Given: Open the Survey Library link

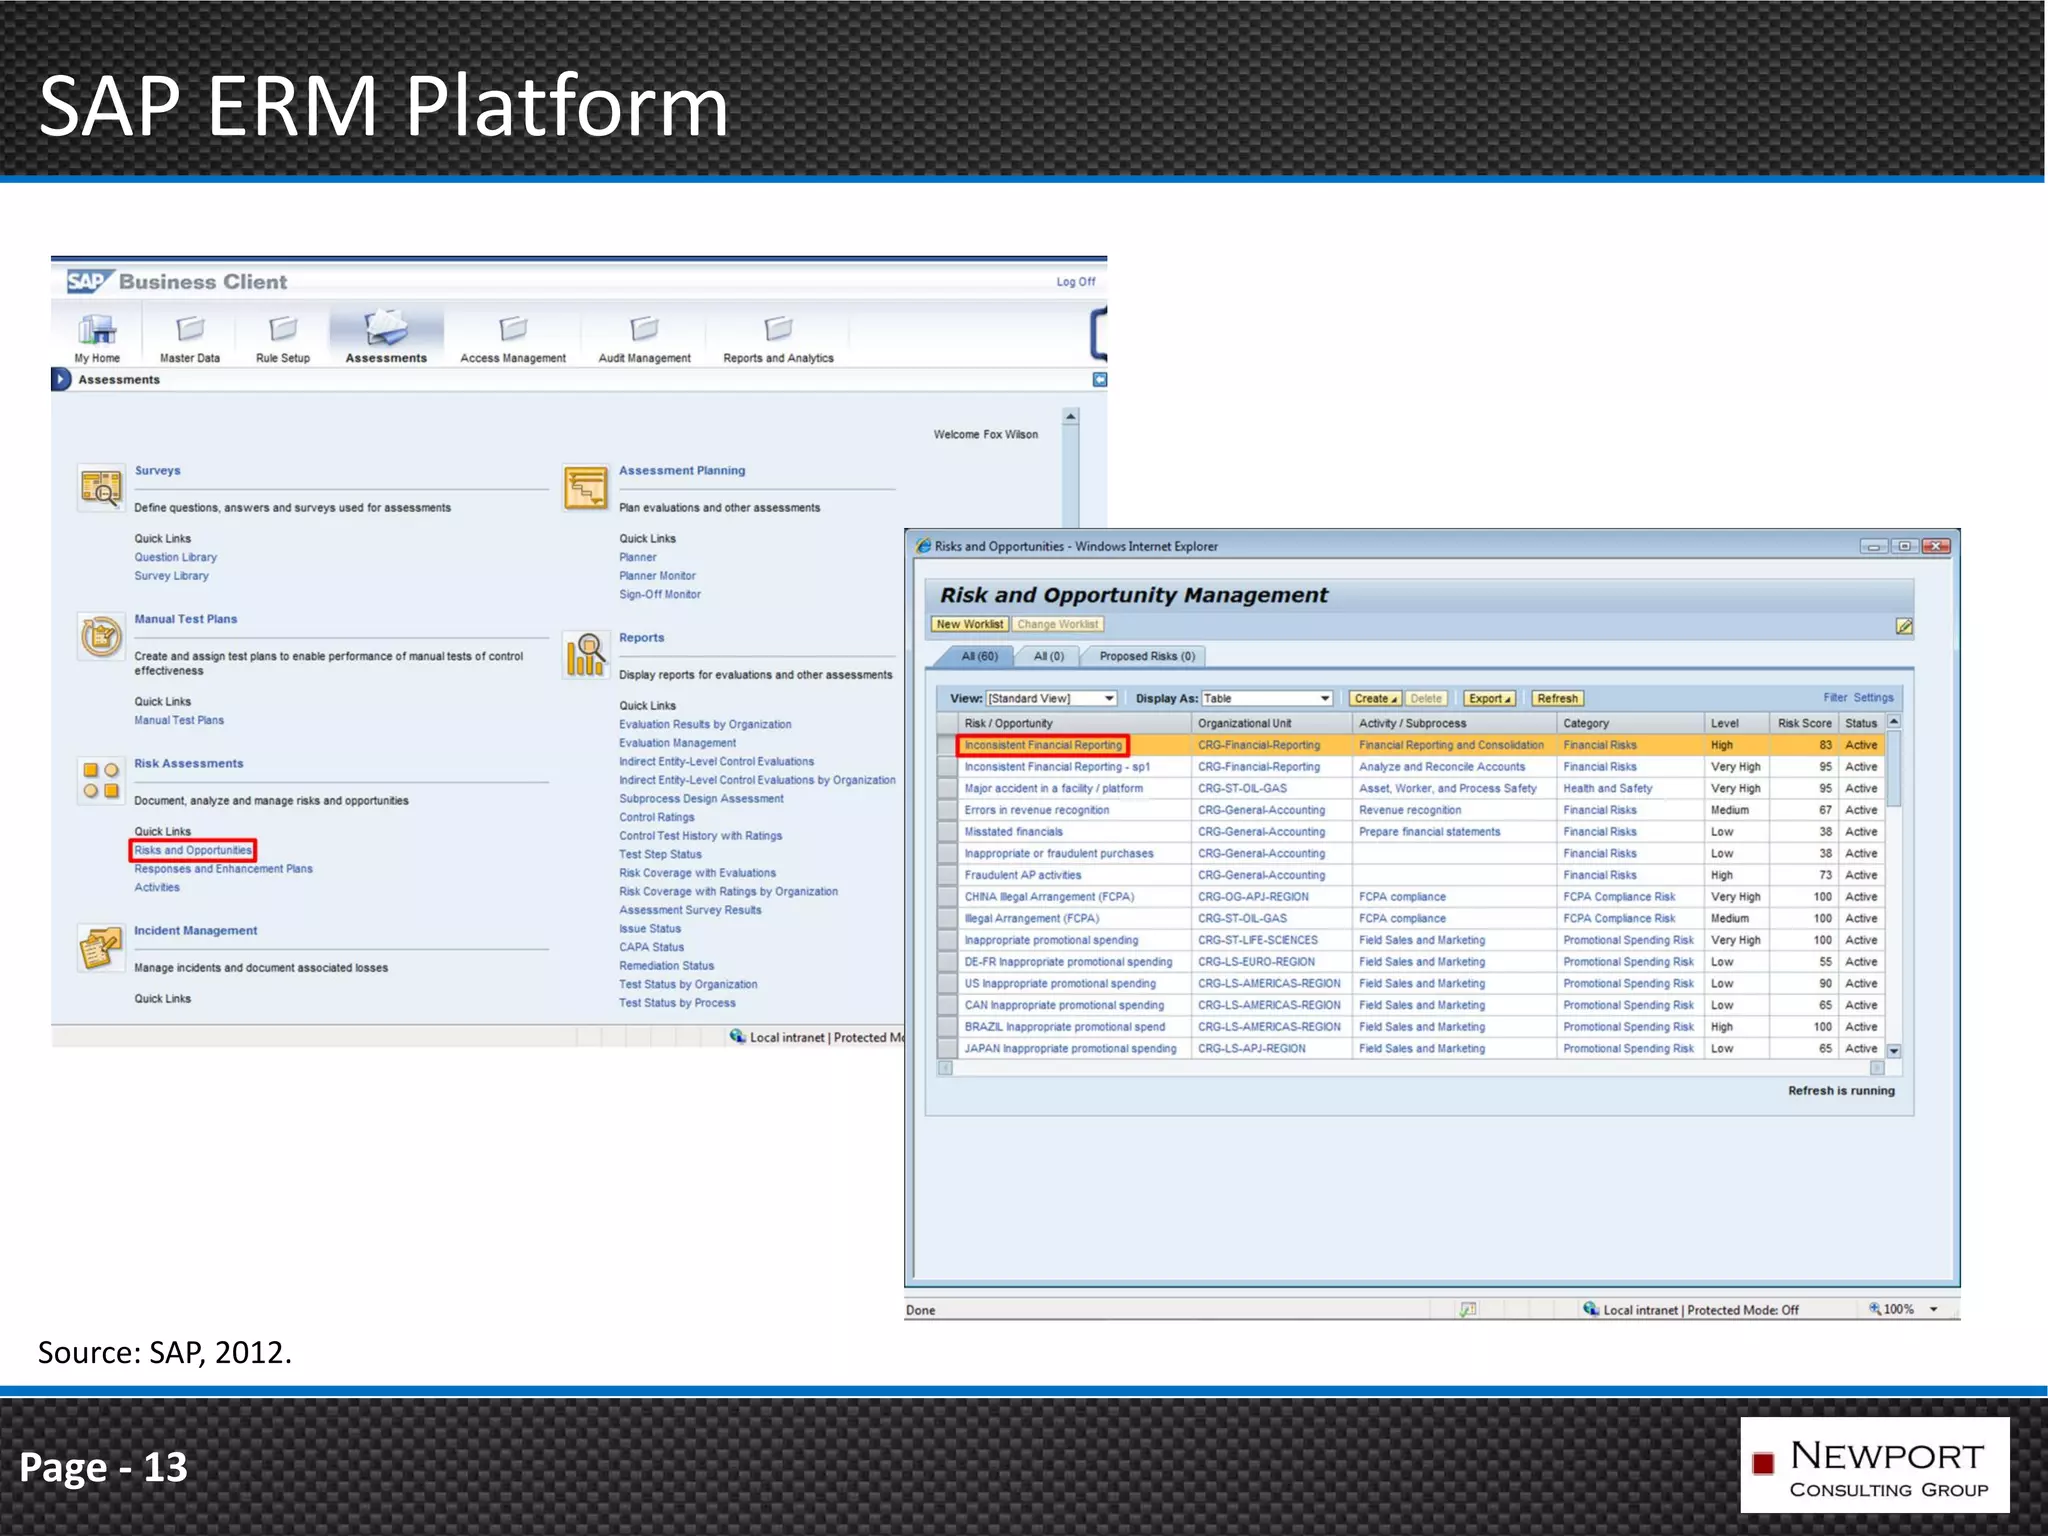Looking at the screenshot, I should 172,576.
